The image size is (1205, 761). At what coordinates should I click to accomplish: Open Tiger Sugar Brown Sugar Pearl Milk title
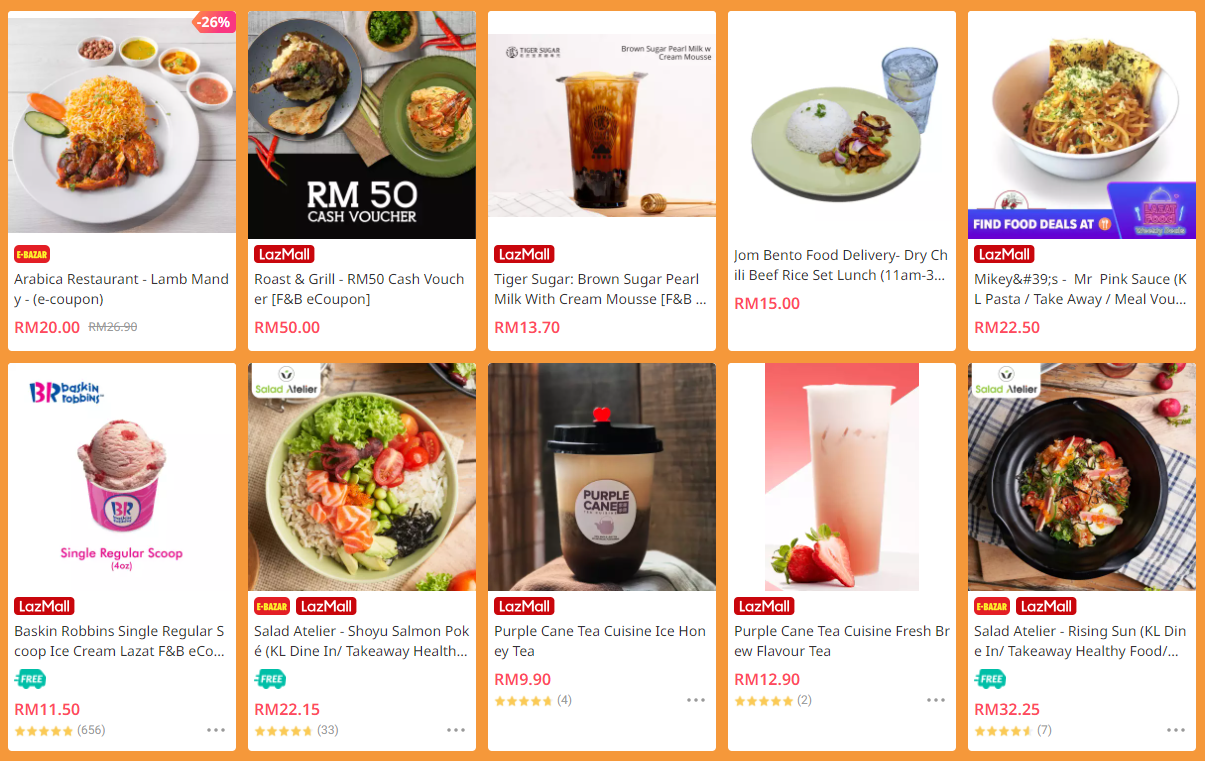pos(601,289)
